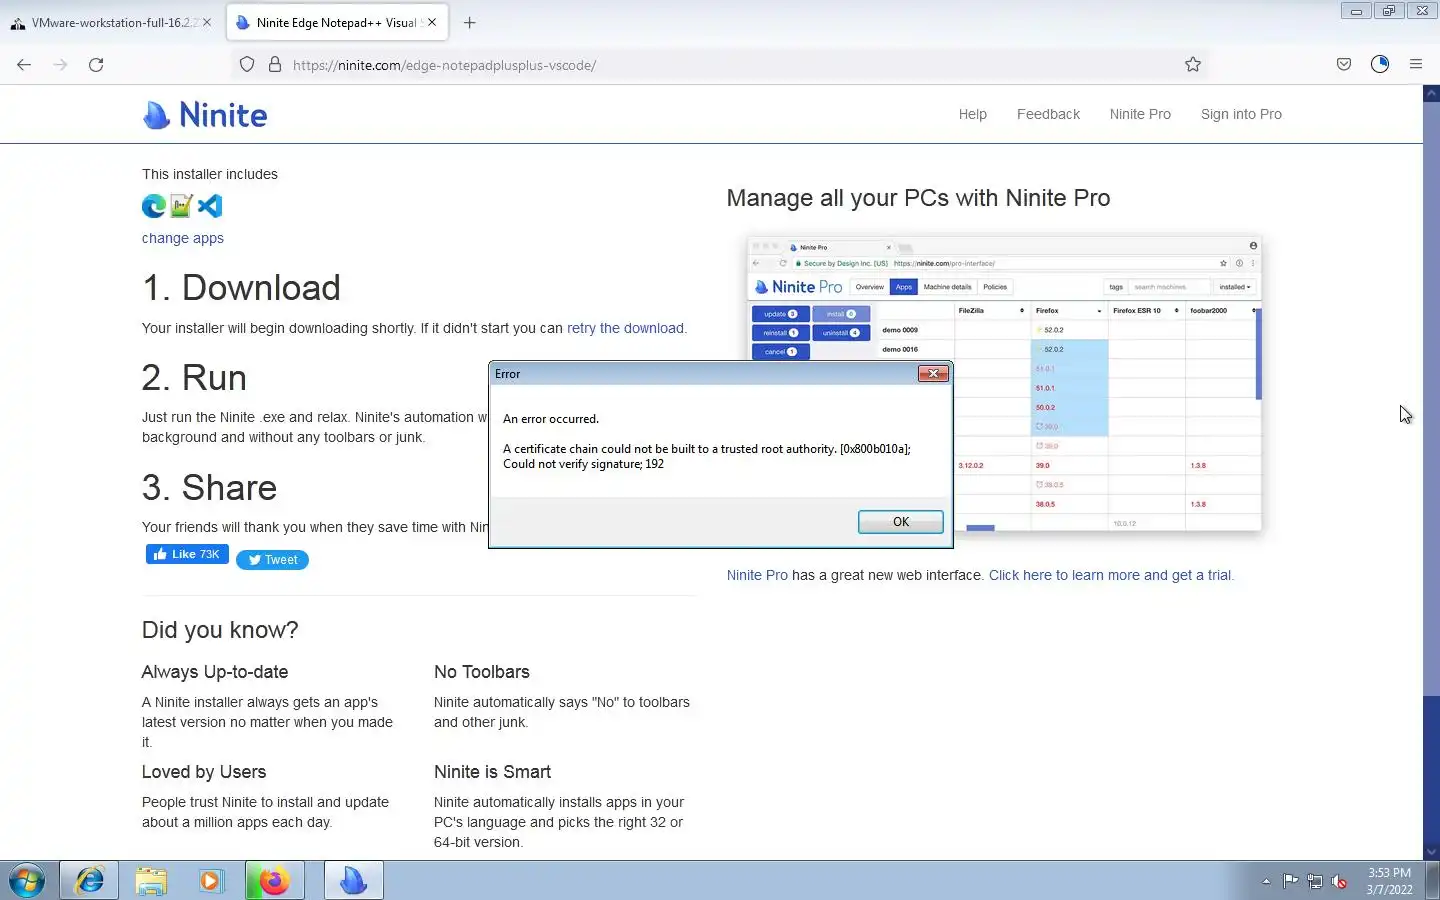Click the 'No Toolbars' heading
This screenshot has height=900, width=1440.
[482, 672]
